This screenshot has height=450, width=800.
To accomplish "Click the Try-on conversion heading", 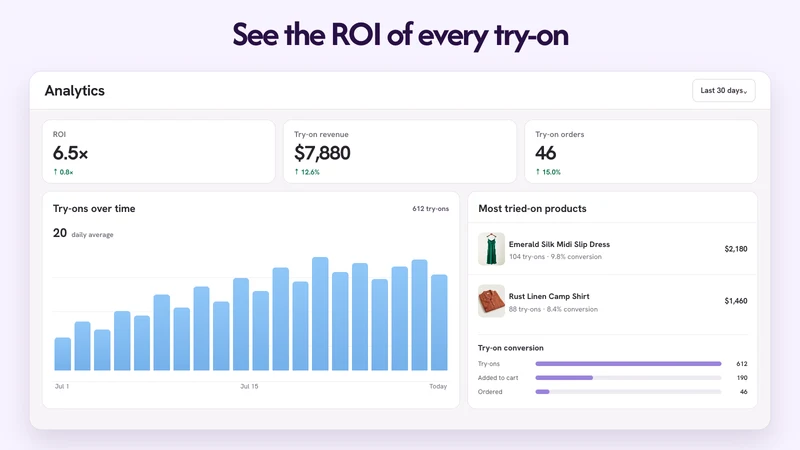I will pos(510,348).
